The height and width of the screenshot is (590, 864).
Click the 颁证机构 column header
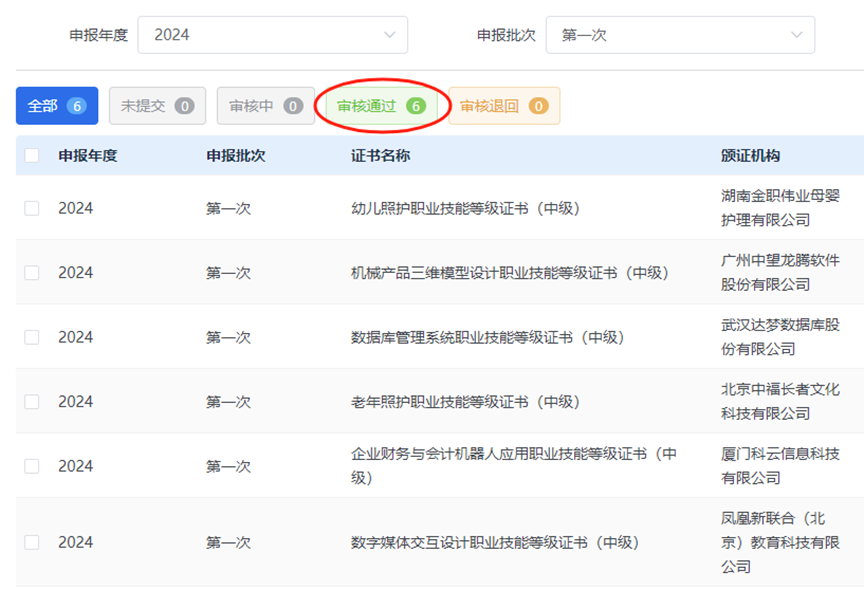coord(750,156)
